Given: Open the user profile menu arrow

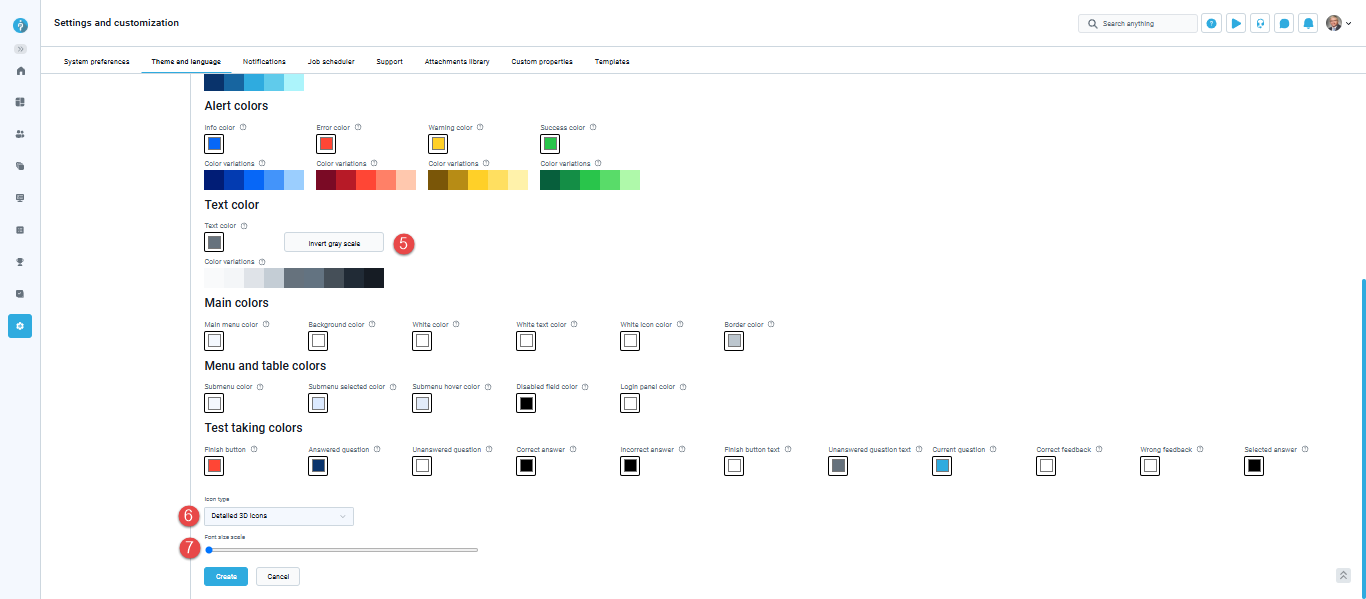Looking at the screenshot, I should tap(1349, 24).
